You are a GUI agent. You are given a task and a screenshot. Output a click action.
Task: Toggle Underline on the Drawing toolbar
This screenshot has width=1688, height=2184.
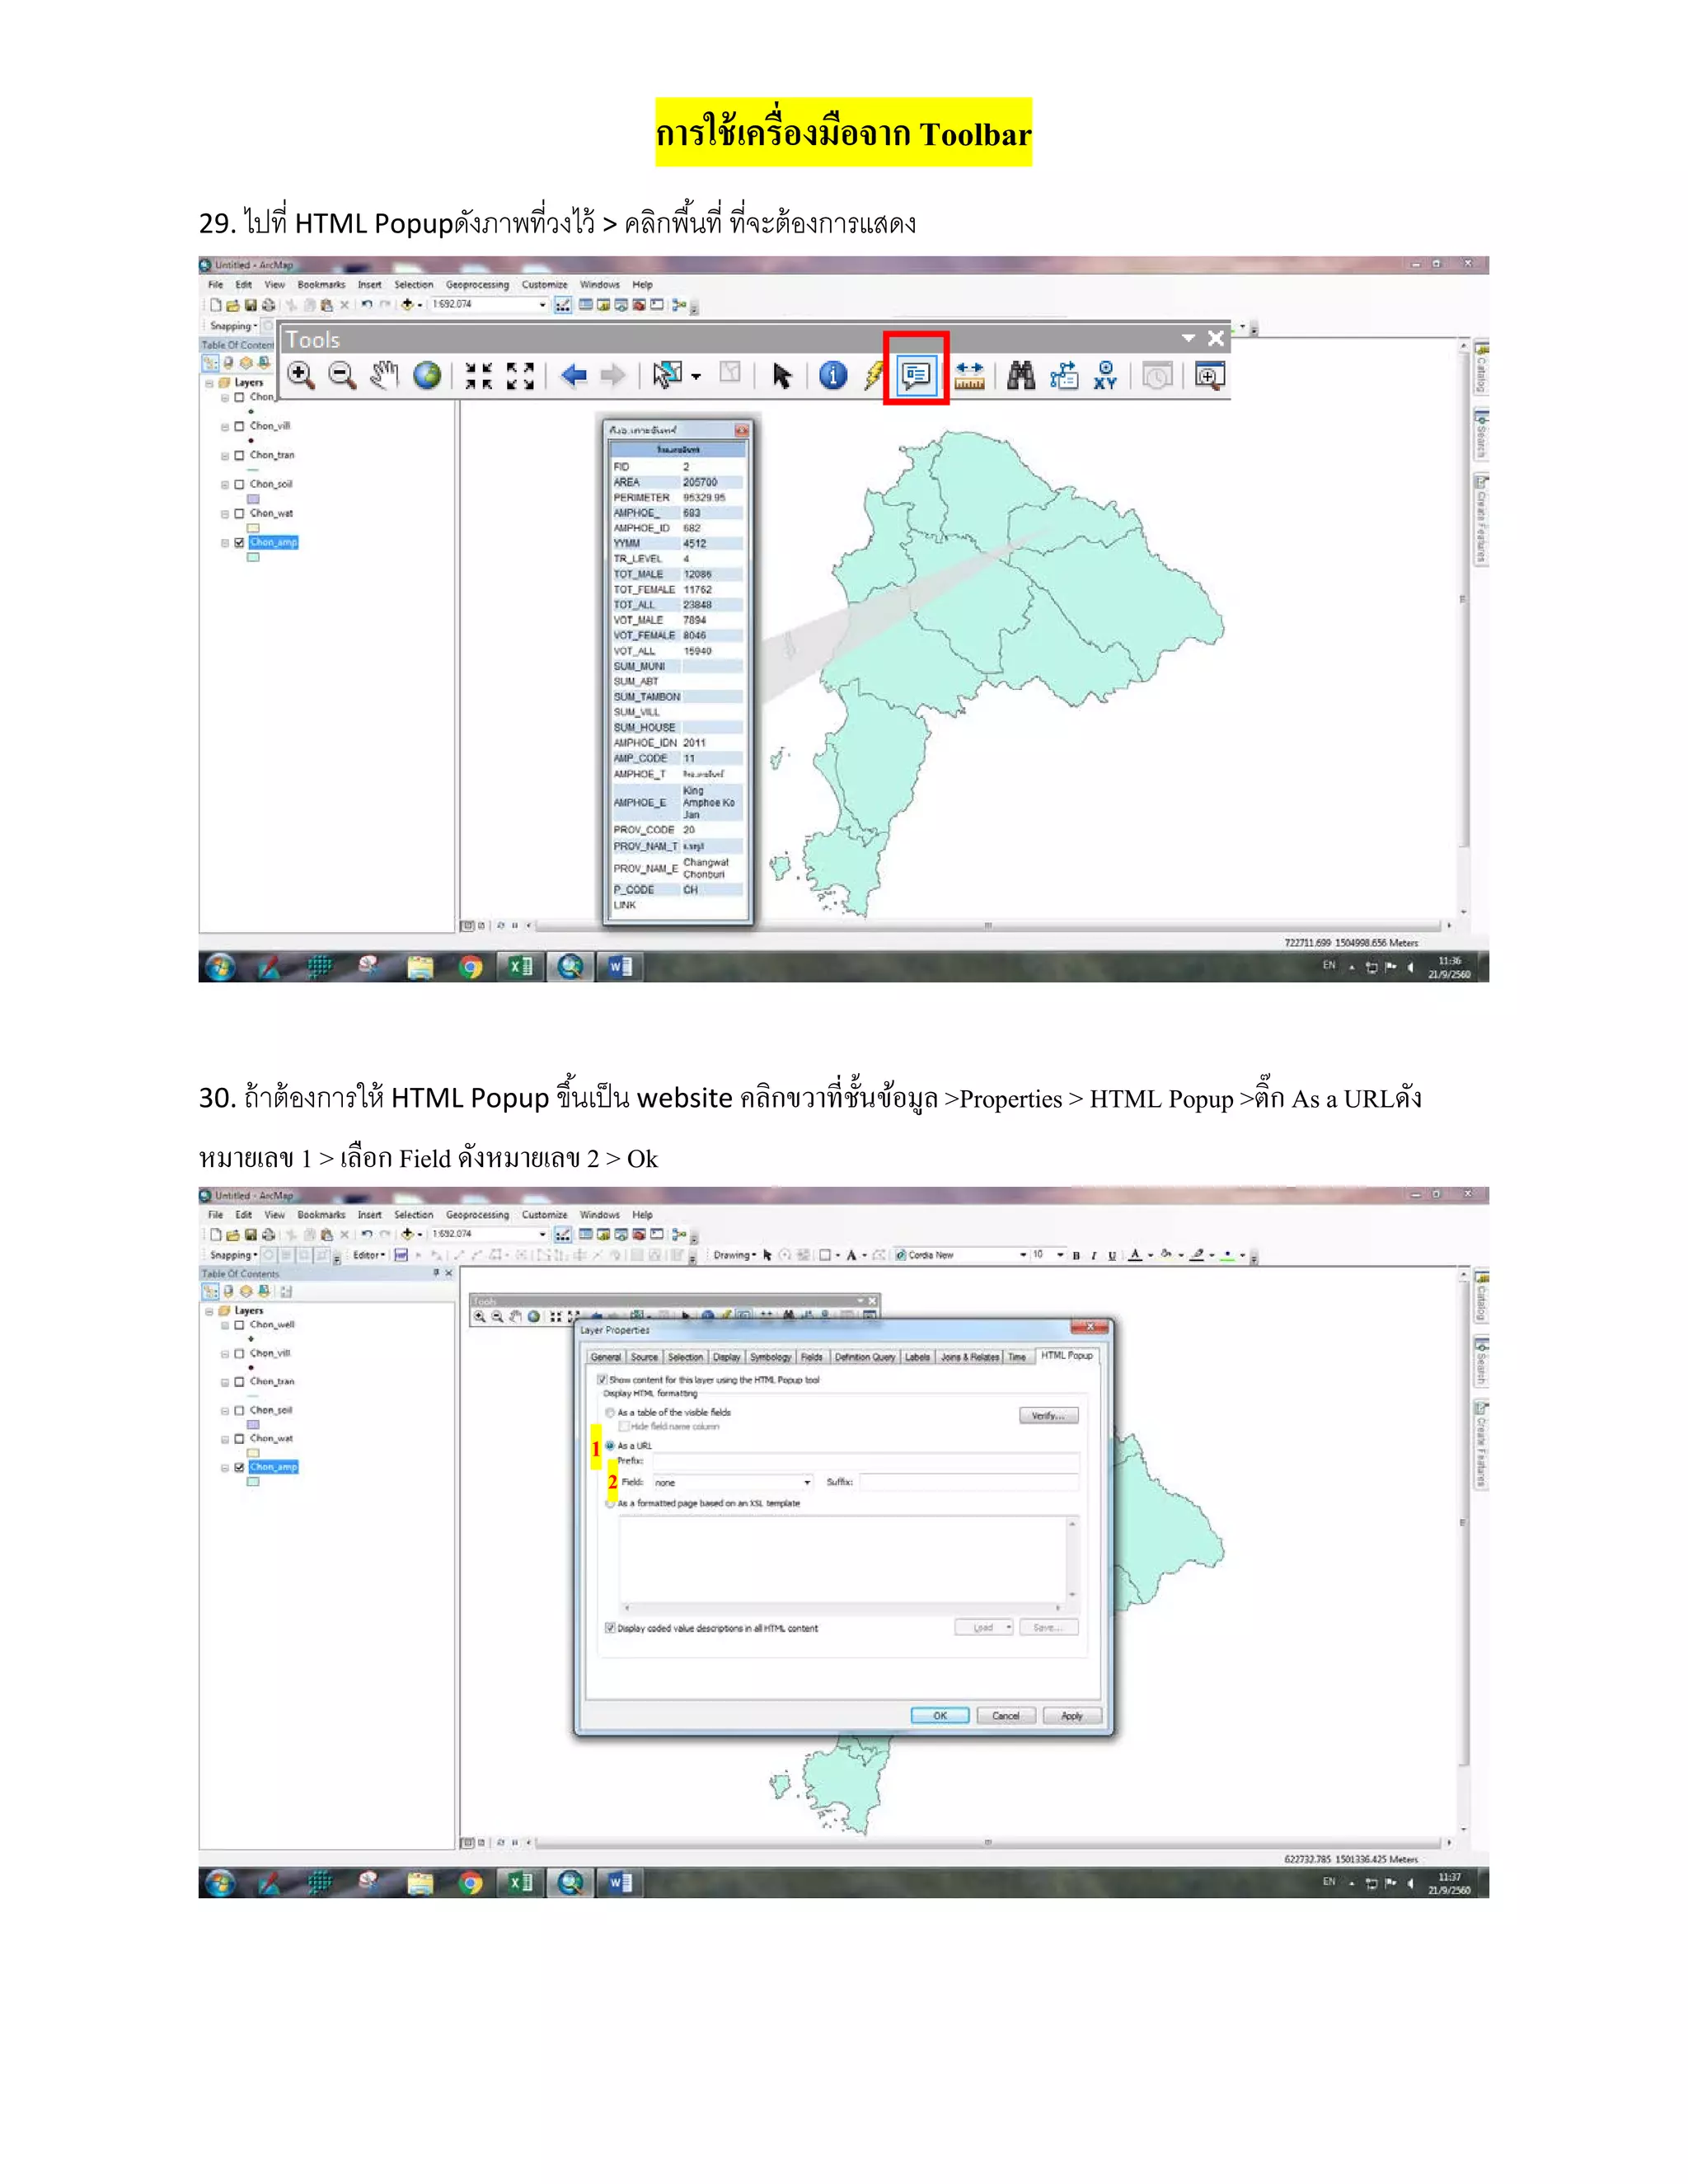[1112, 1255]
